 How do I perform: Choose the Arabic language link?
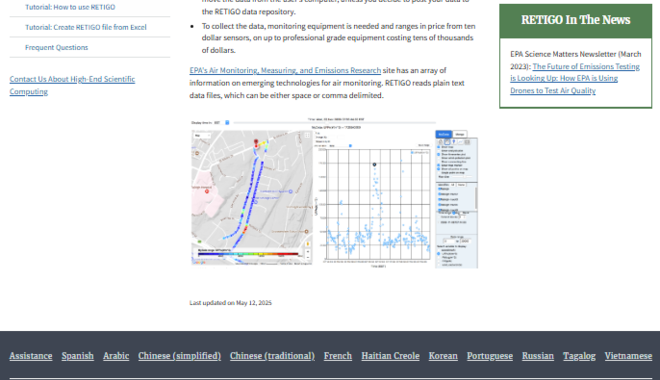116,356
